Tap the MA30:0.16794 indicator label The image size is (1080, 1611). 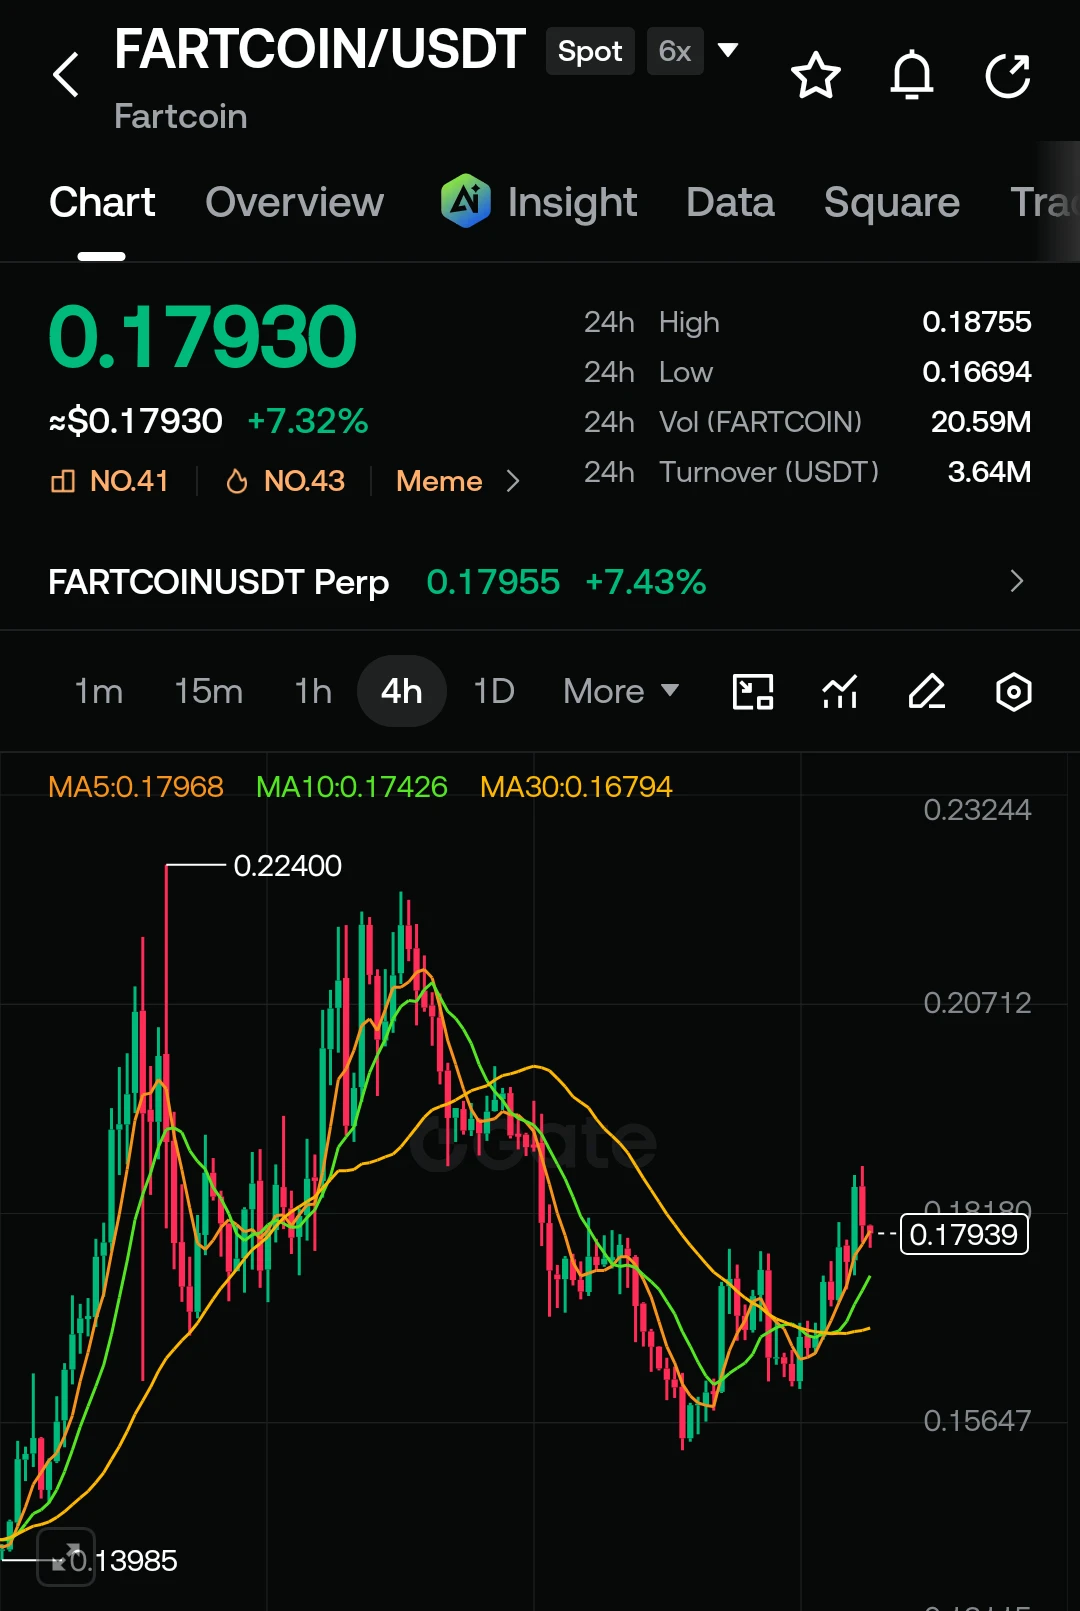(x=576, y=787)
